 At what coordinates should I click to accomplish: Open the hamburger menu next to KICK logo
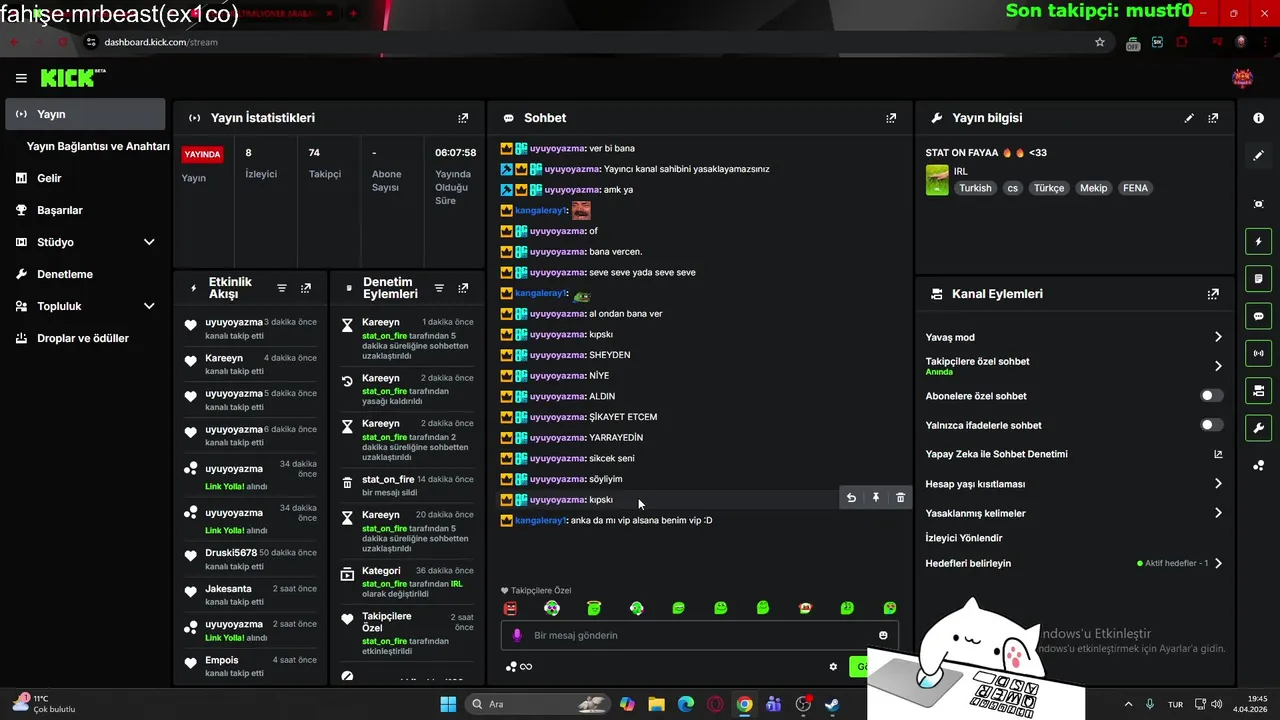pos(21,78)
